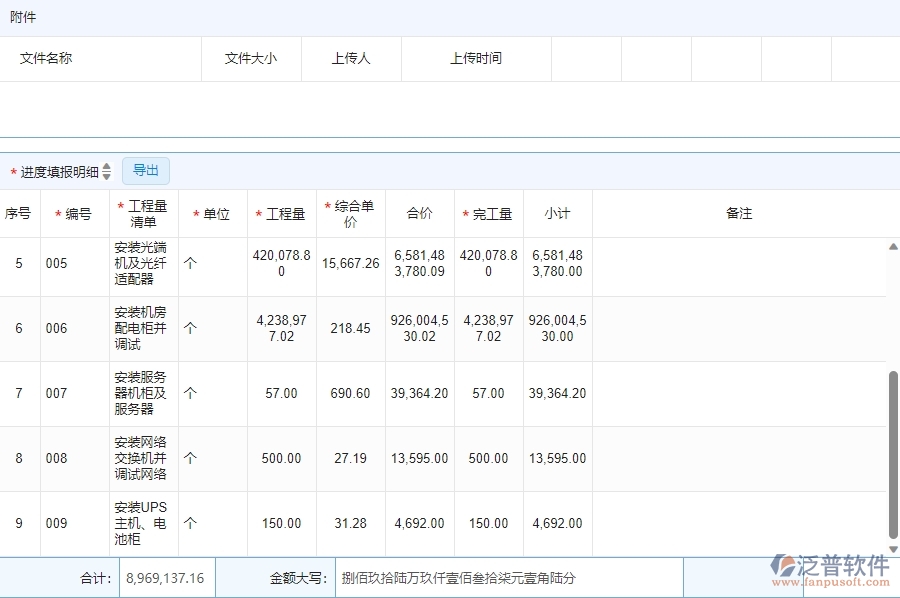The width and height of the screenshot is (900, 598).
Task: Click the 合计 total field showing 8,969,137.16
Action: coord(165,577)
